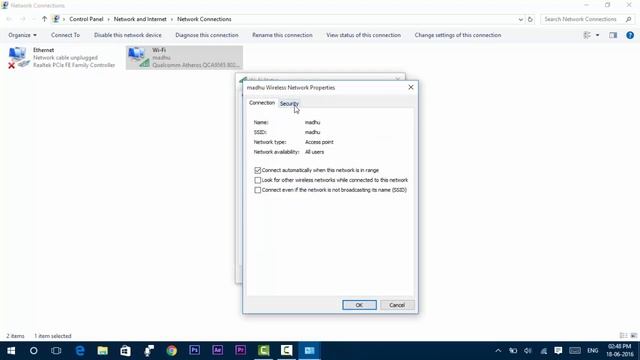The image size is (640, 360).
Task: Switch to the Connection tab
Action: [x=262, y=103]
